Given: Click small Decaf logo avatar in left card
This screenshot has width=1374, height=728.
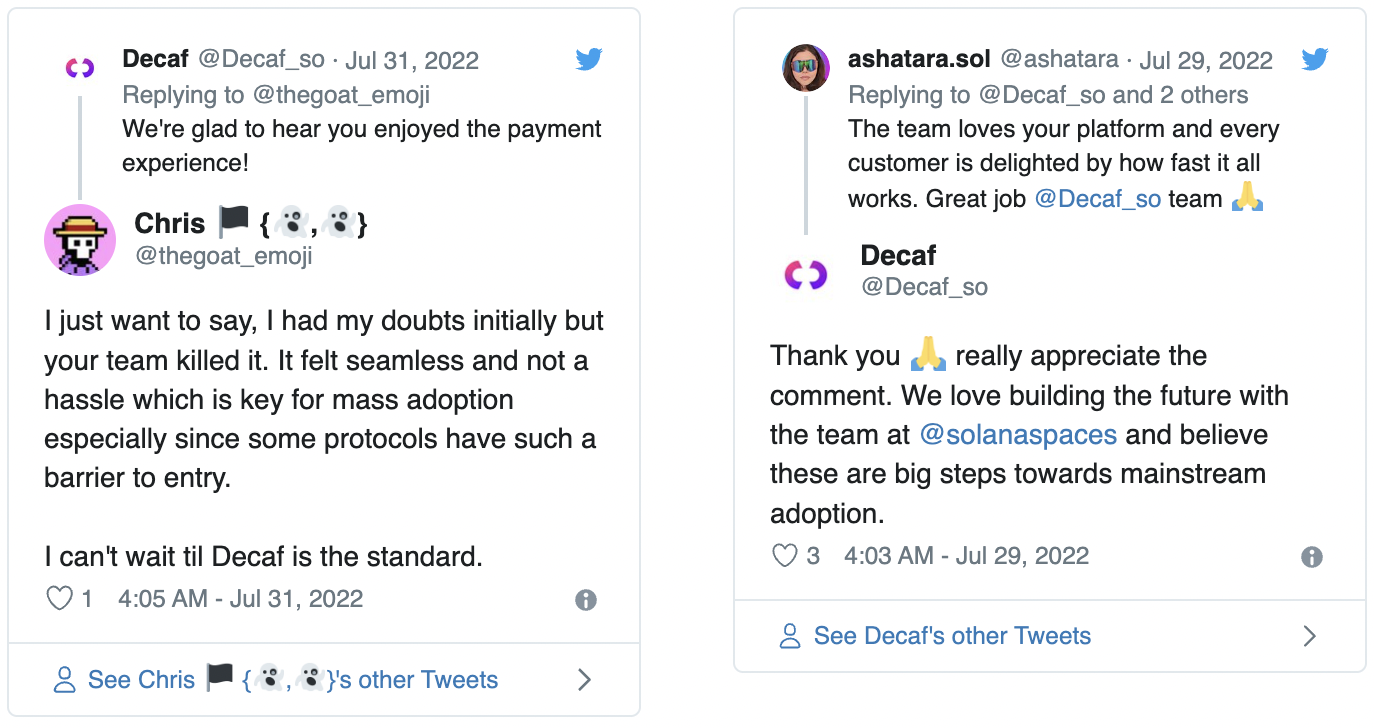Looking at the screenshot, I should pos(80,68).
